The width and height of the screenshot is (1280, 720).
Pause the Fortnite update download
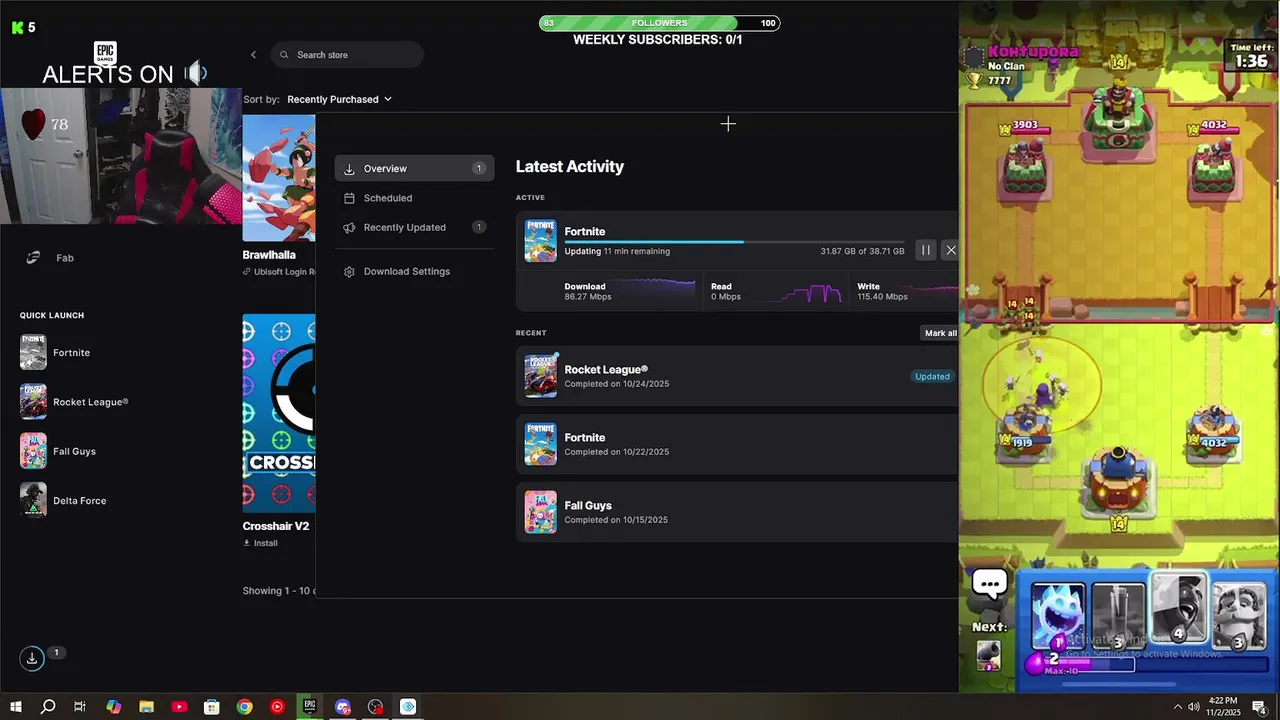point(926,250)
